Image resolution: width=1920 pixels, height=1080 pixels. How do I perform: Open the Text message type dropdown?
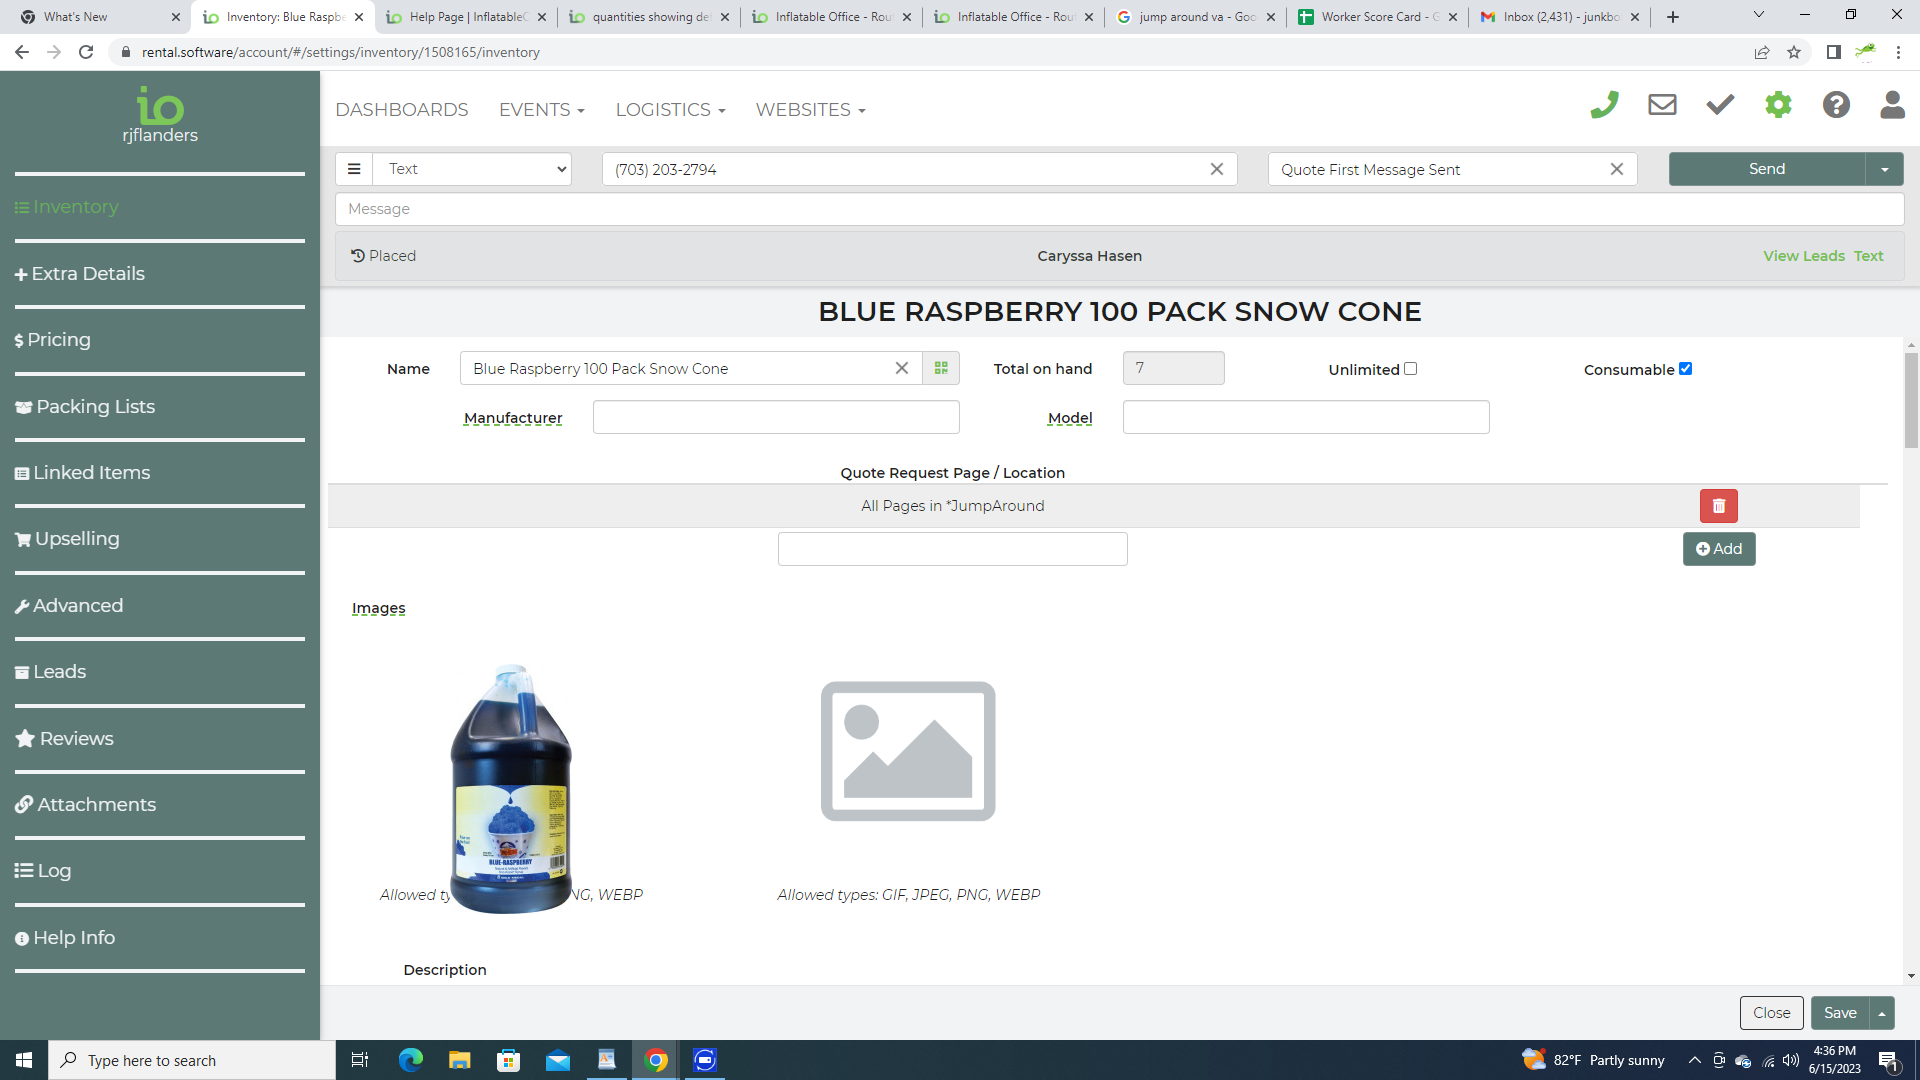pos(472,169)
